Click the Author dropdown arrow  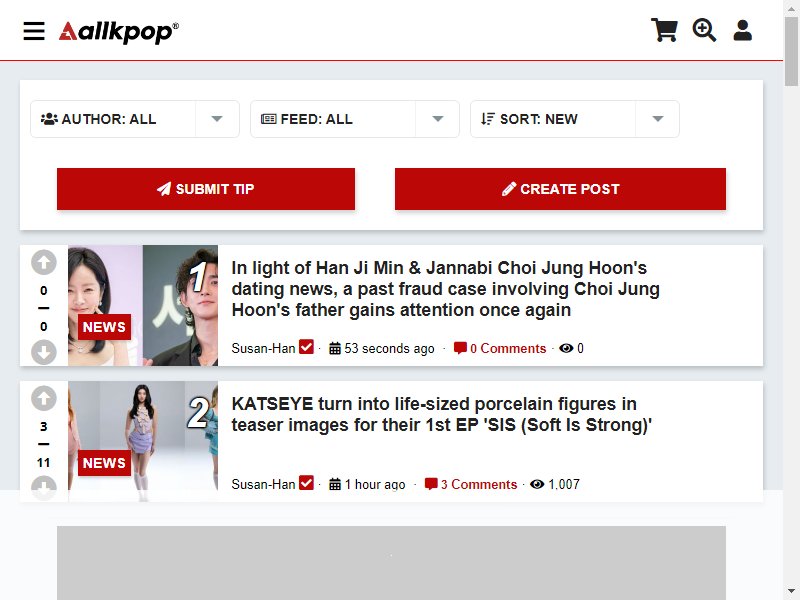click(x=217, y=119)
